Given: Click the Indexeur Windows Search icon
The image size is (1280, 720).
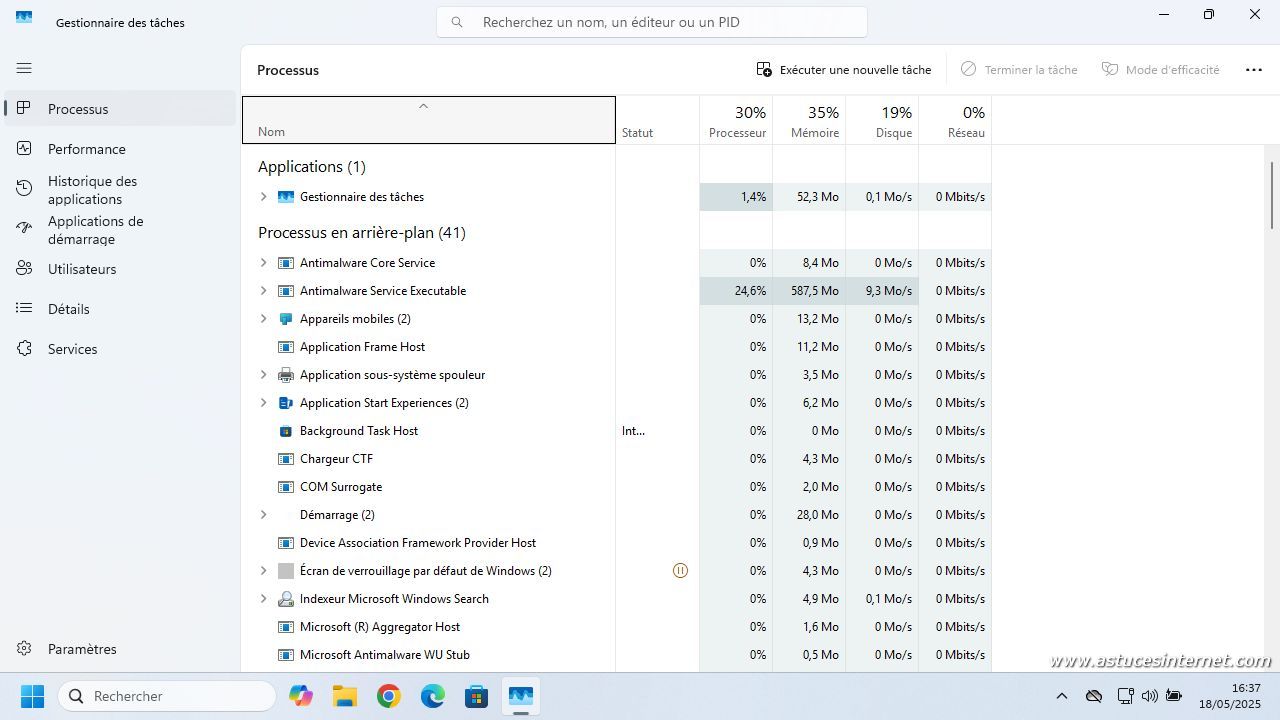Looking at the screenshot, I should (286, 599).
